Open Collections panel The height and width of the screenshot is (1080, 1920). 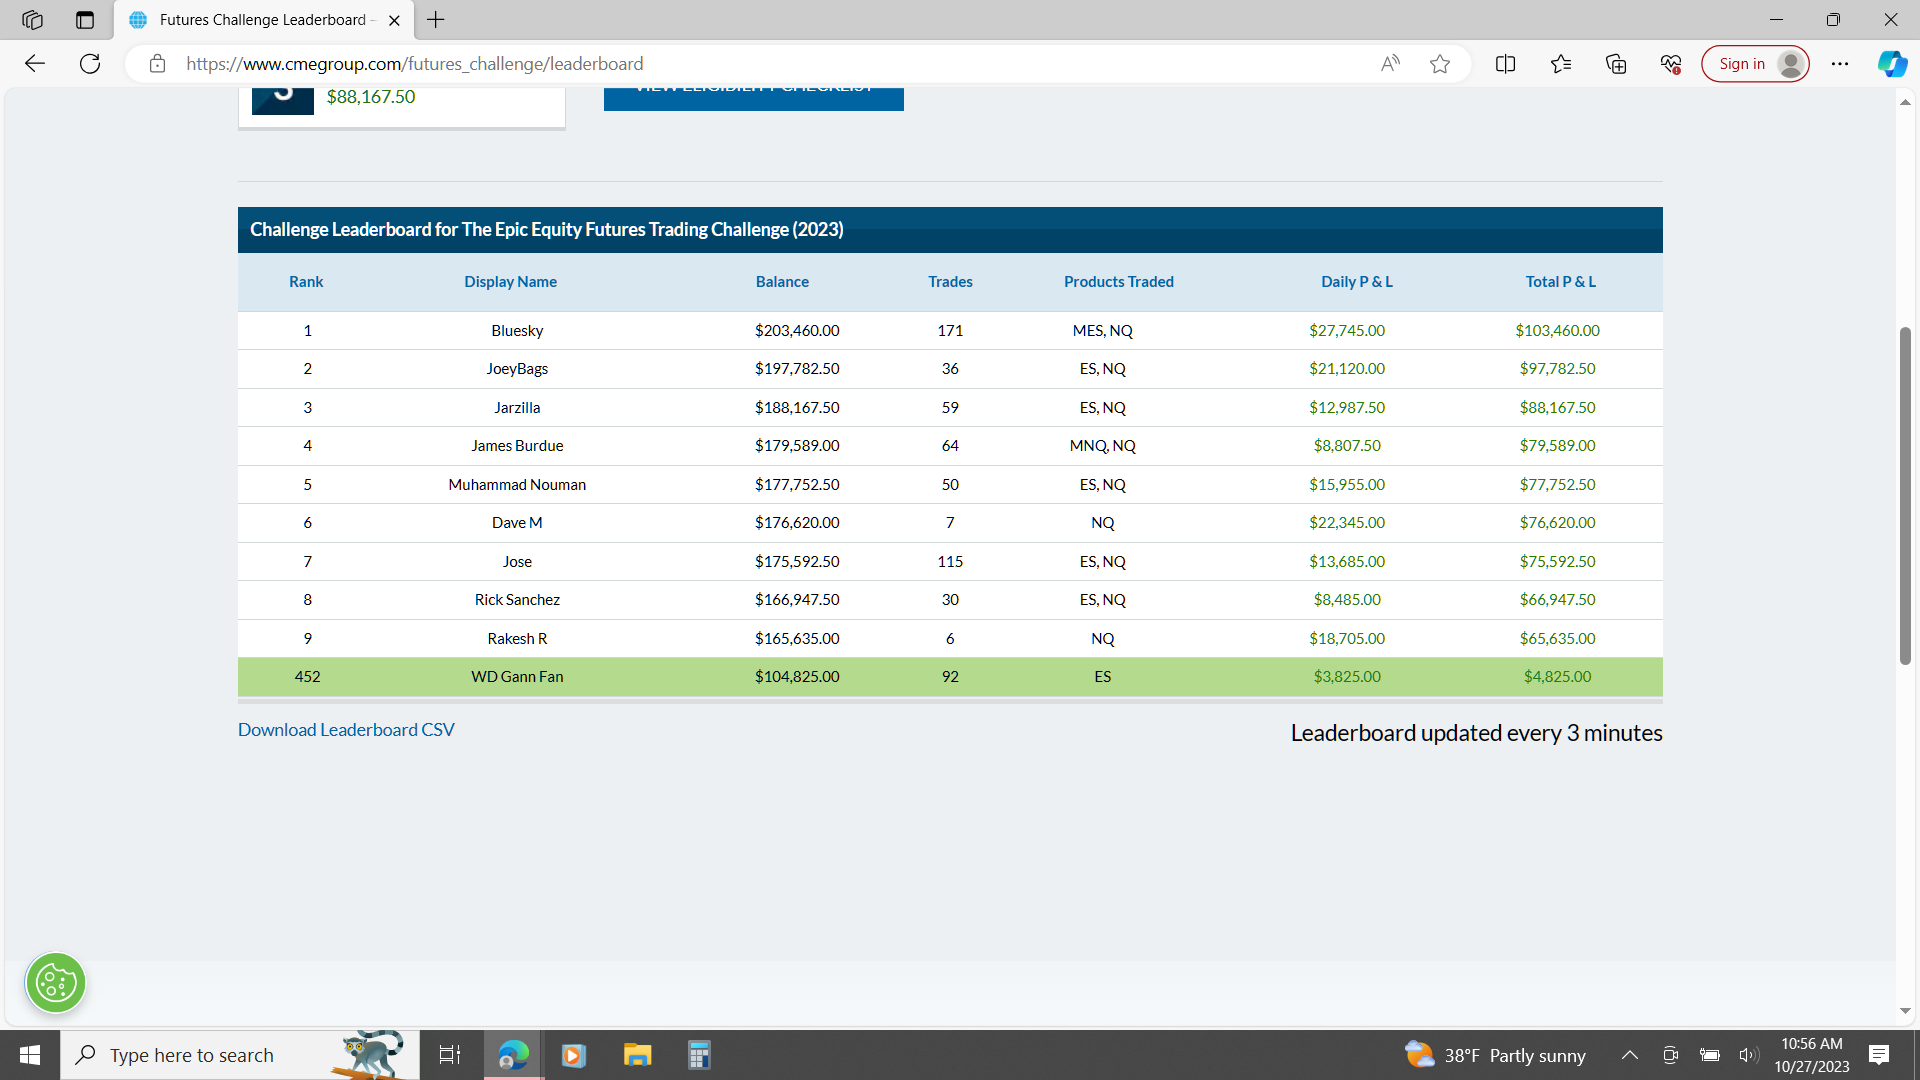1616,64
